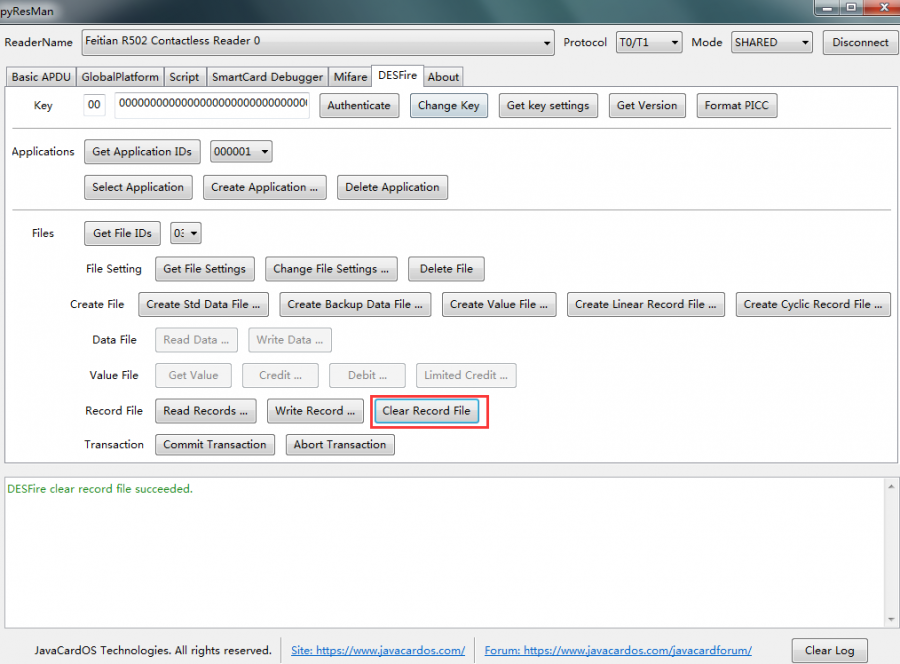
Task: Open the SmartCard Debugger tab
Action: pyautogui.click(x=267, y=77)
